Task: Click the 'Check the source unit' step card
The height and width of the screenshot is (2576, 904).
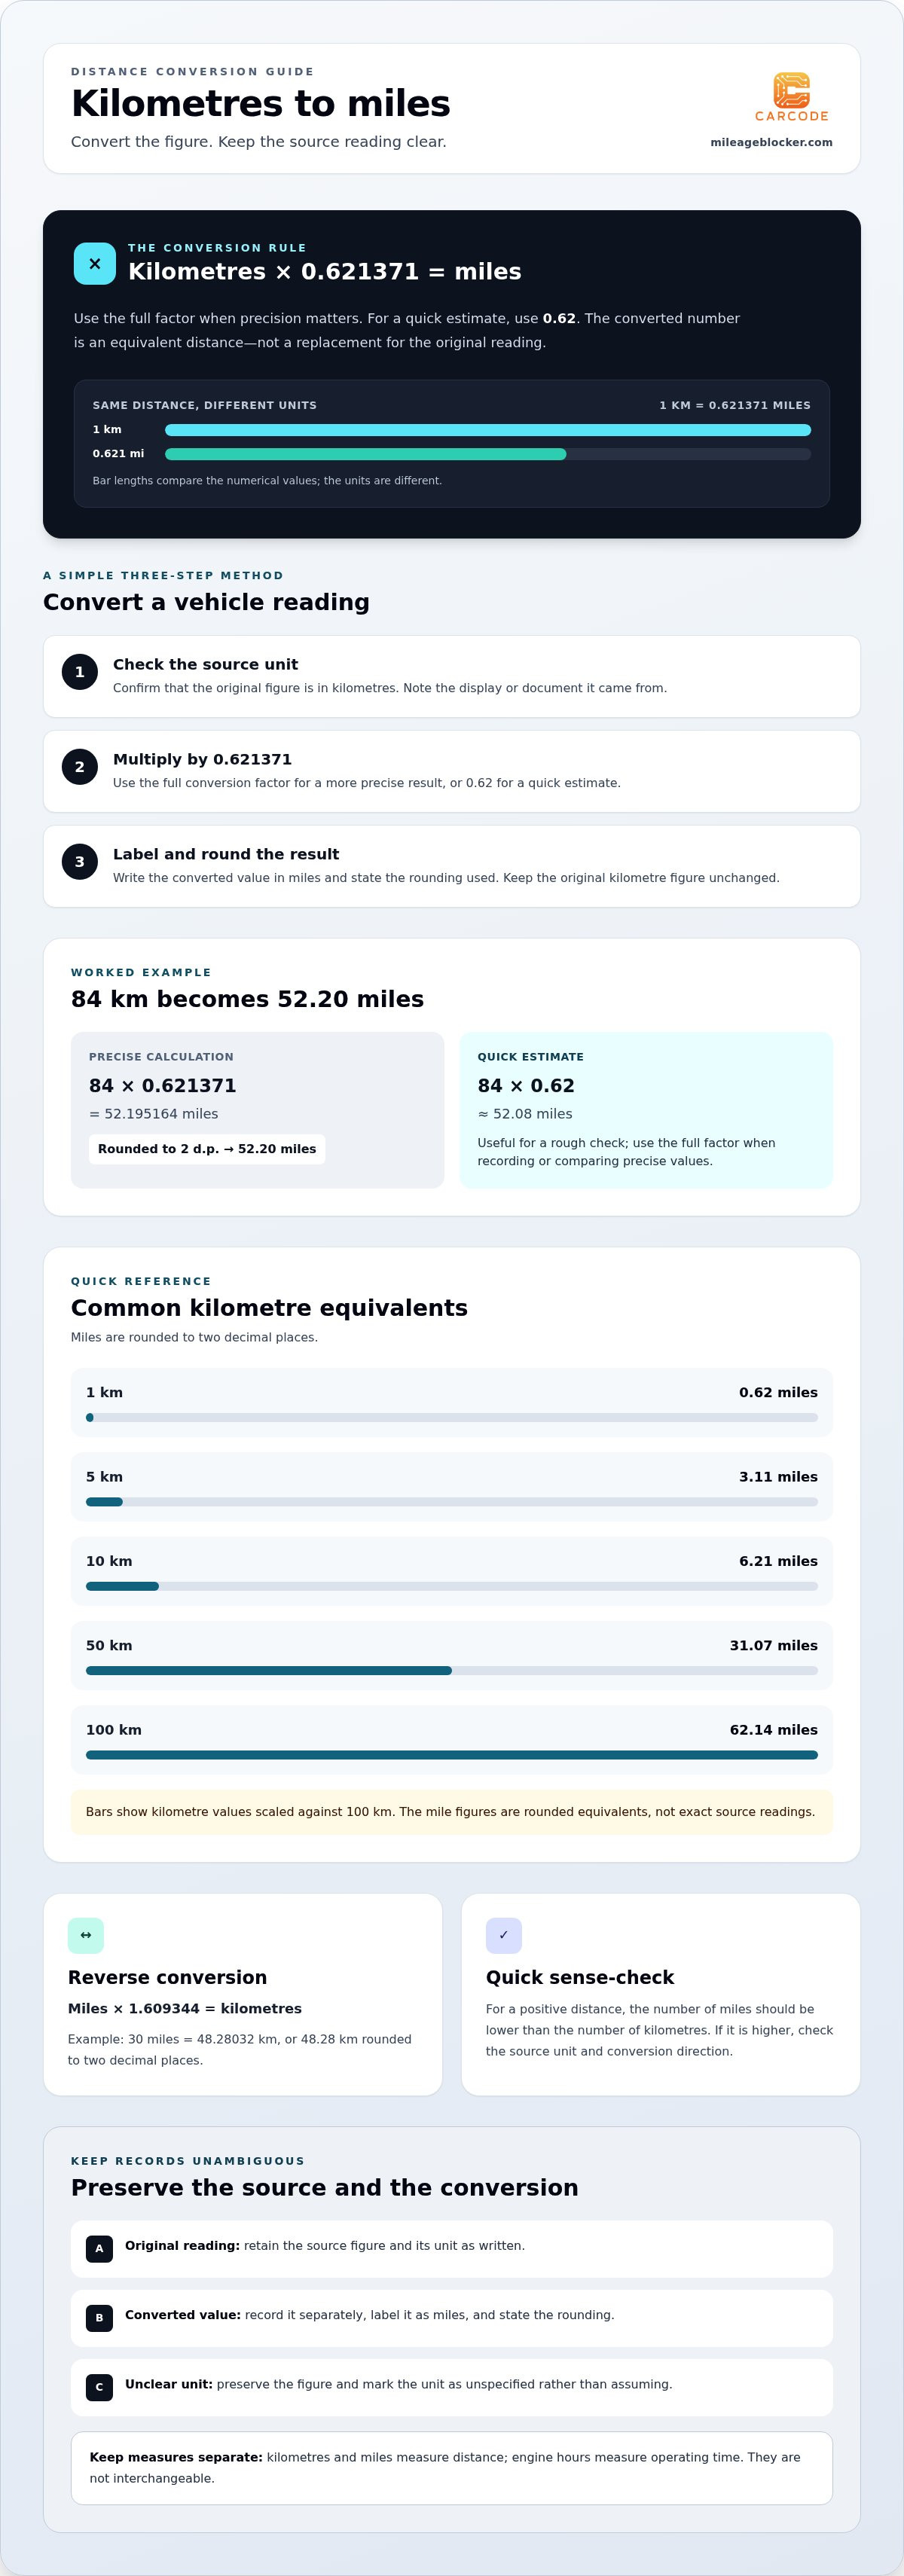Action: click(452, 676)
